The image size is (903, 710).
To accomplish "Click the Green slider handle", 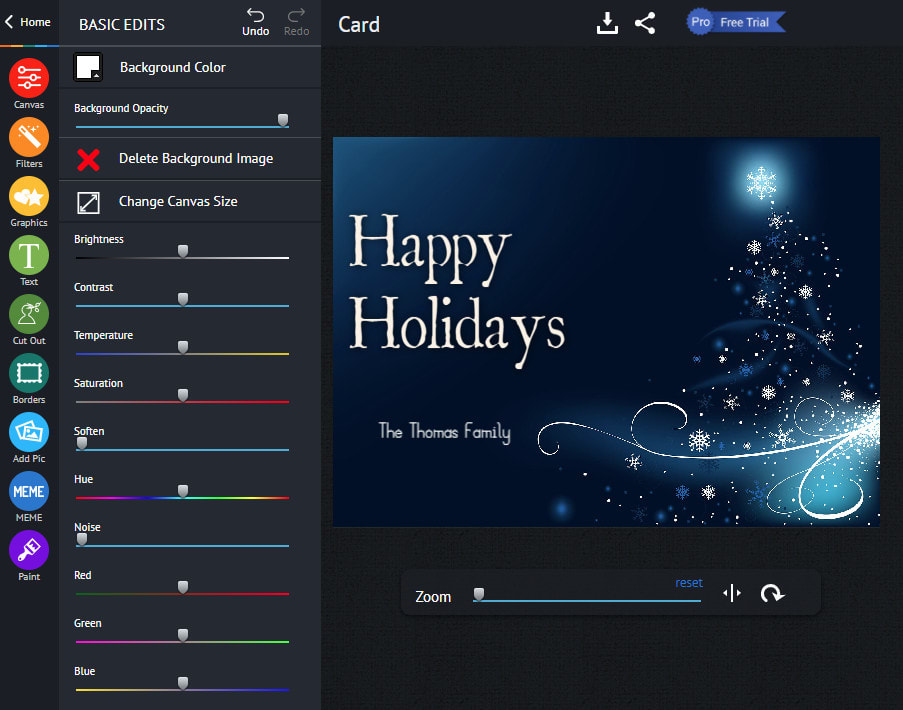I will tap(183, 635).
